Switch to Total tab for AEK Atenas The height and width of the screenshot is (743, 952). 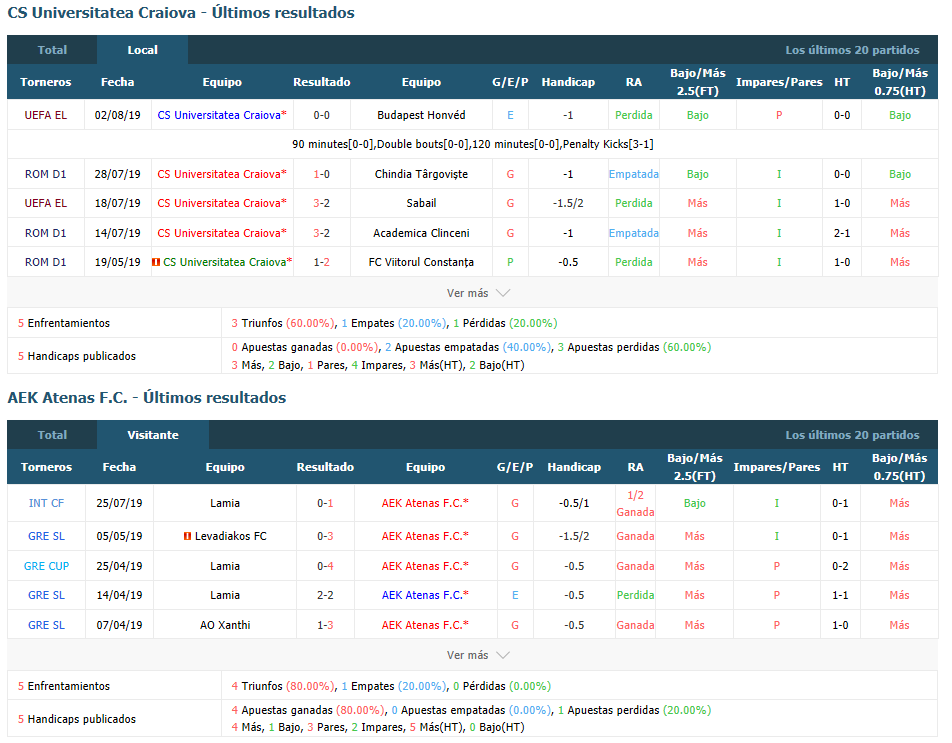point(52,435)
